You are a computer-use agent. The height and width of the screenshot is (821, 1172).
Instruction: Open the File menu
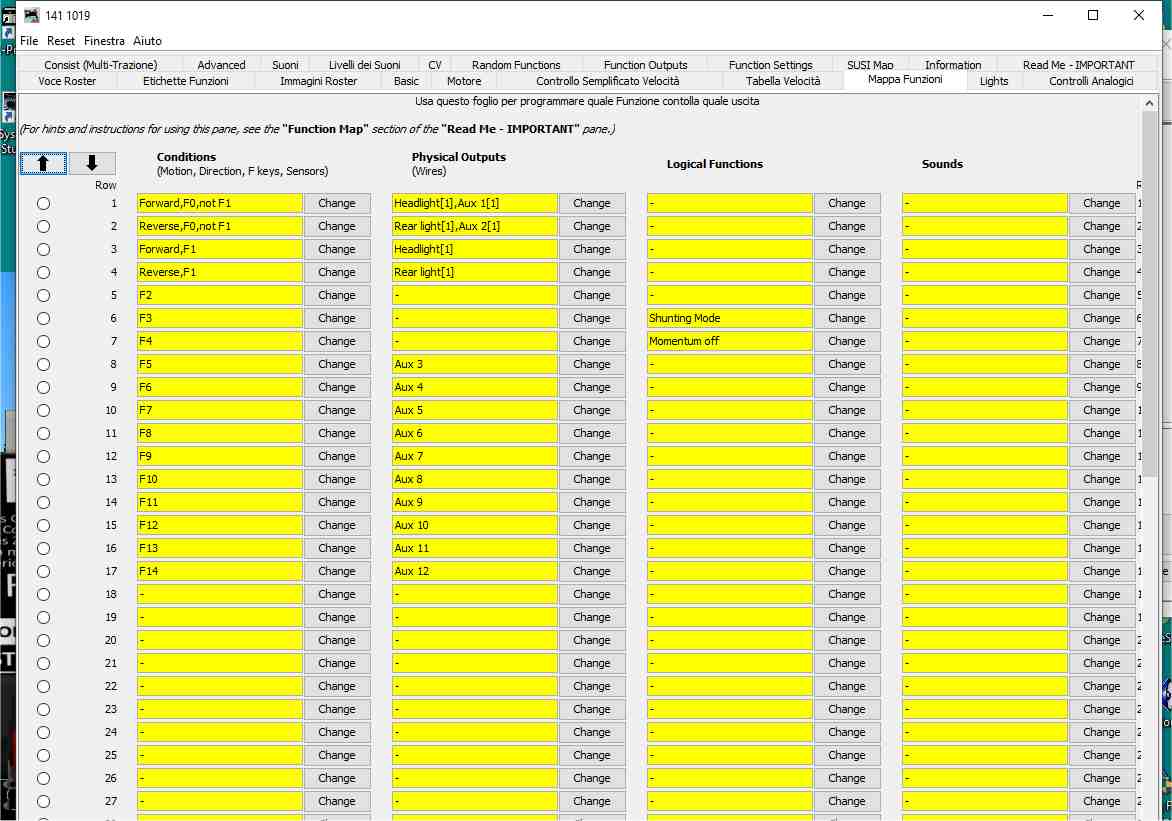(x=29, y=41)
